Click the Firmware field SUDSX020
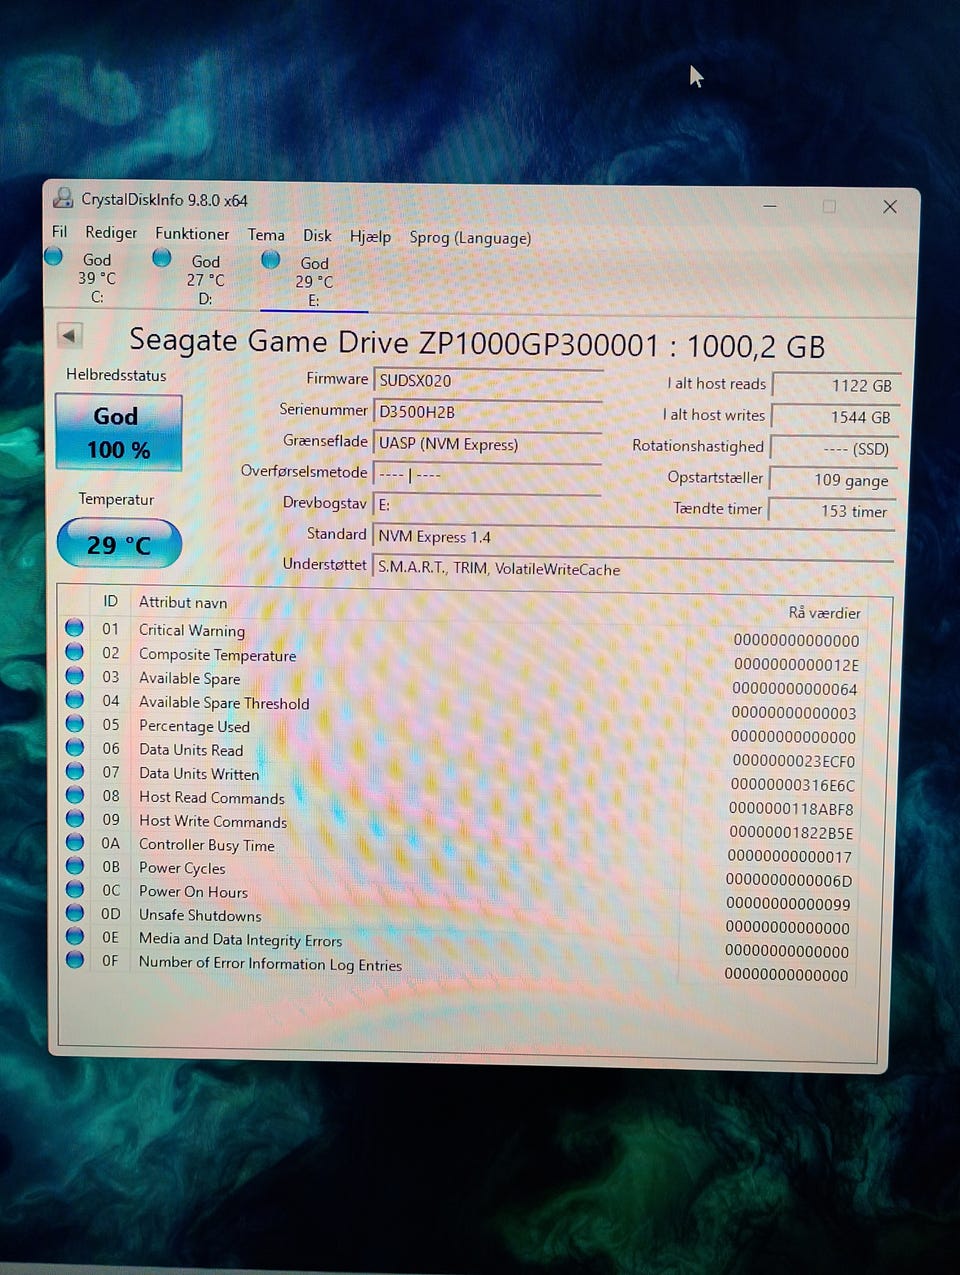960x1275 pixels. click(487, 380)
